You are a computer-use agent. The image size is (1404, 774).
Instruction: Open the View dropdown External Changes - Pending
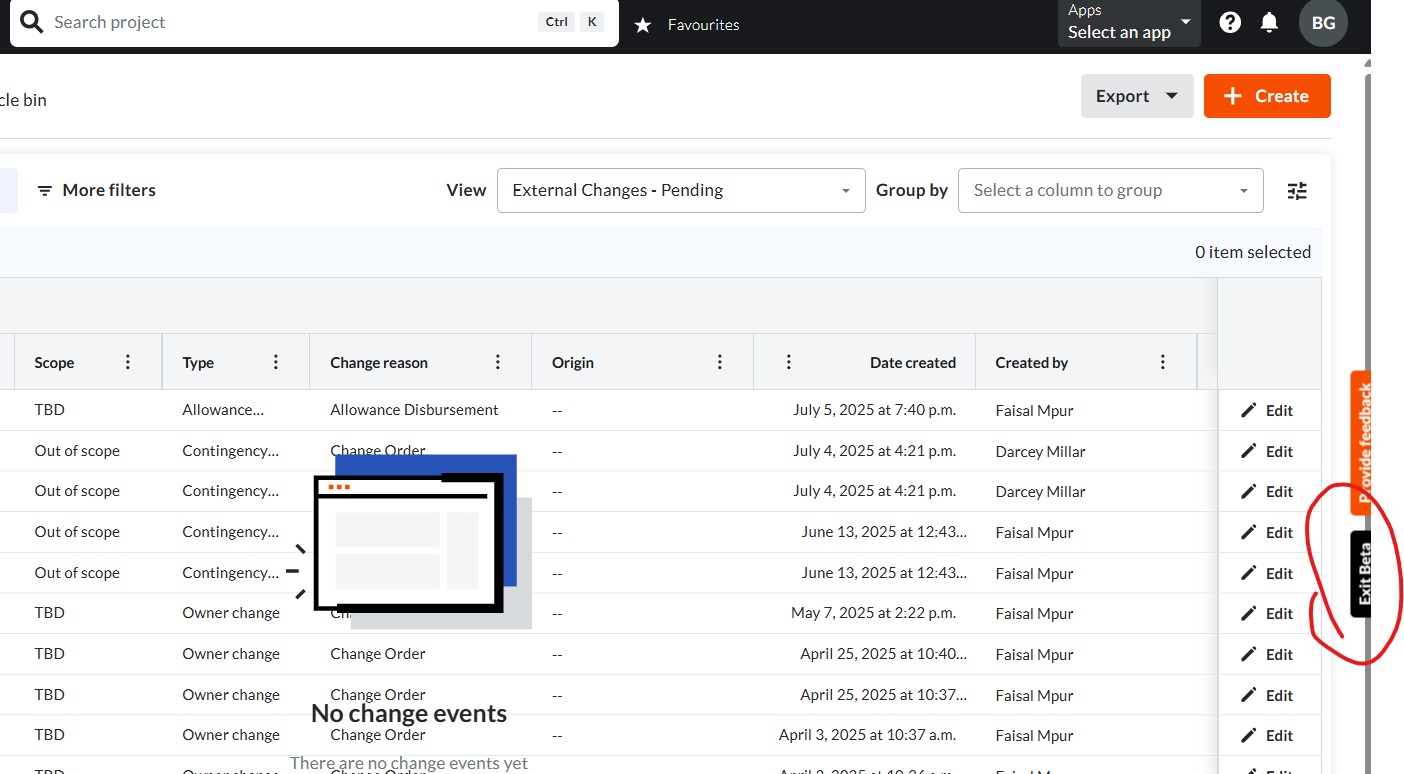coord(681,190)
